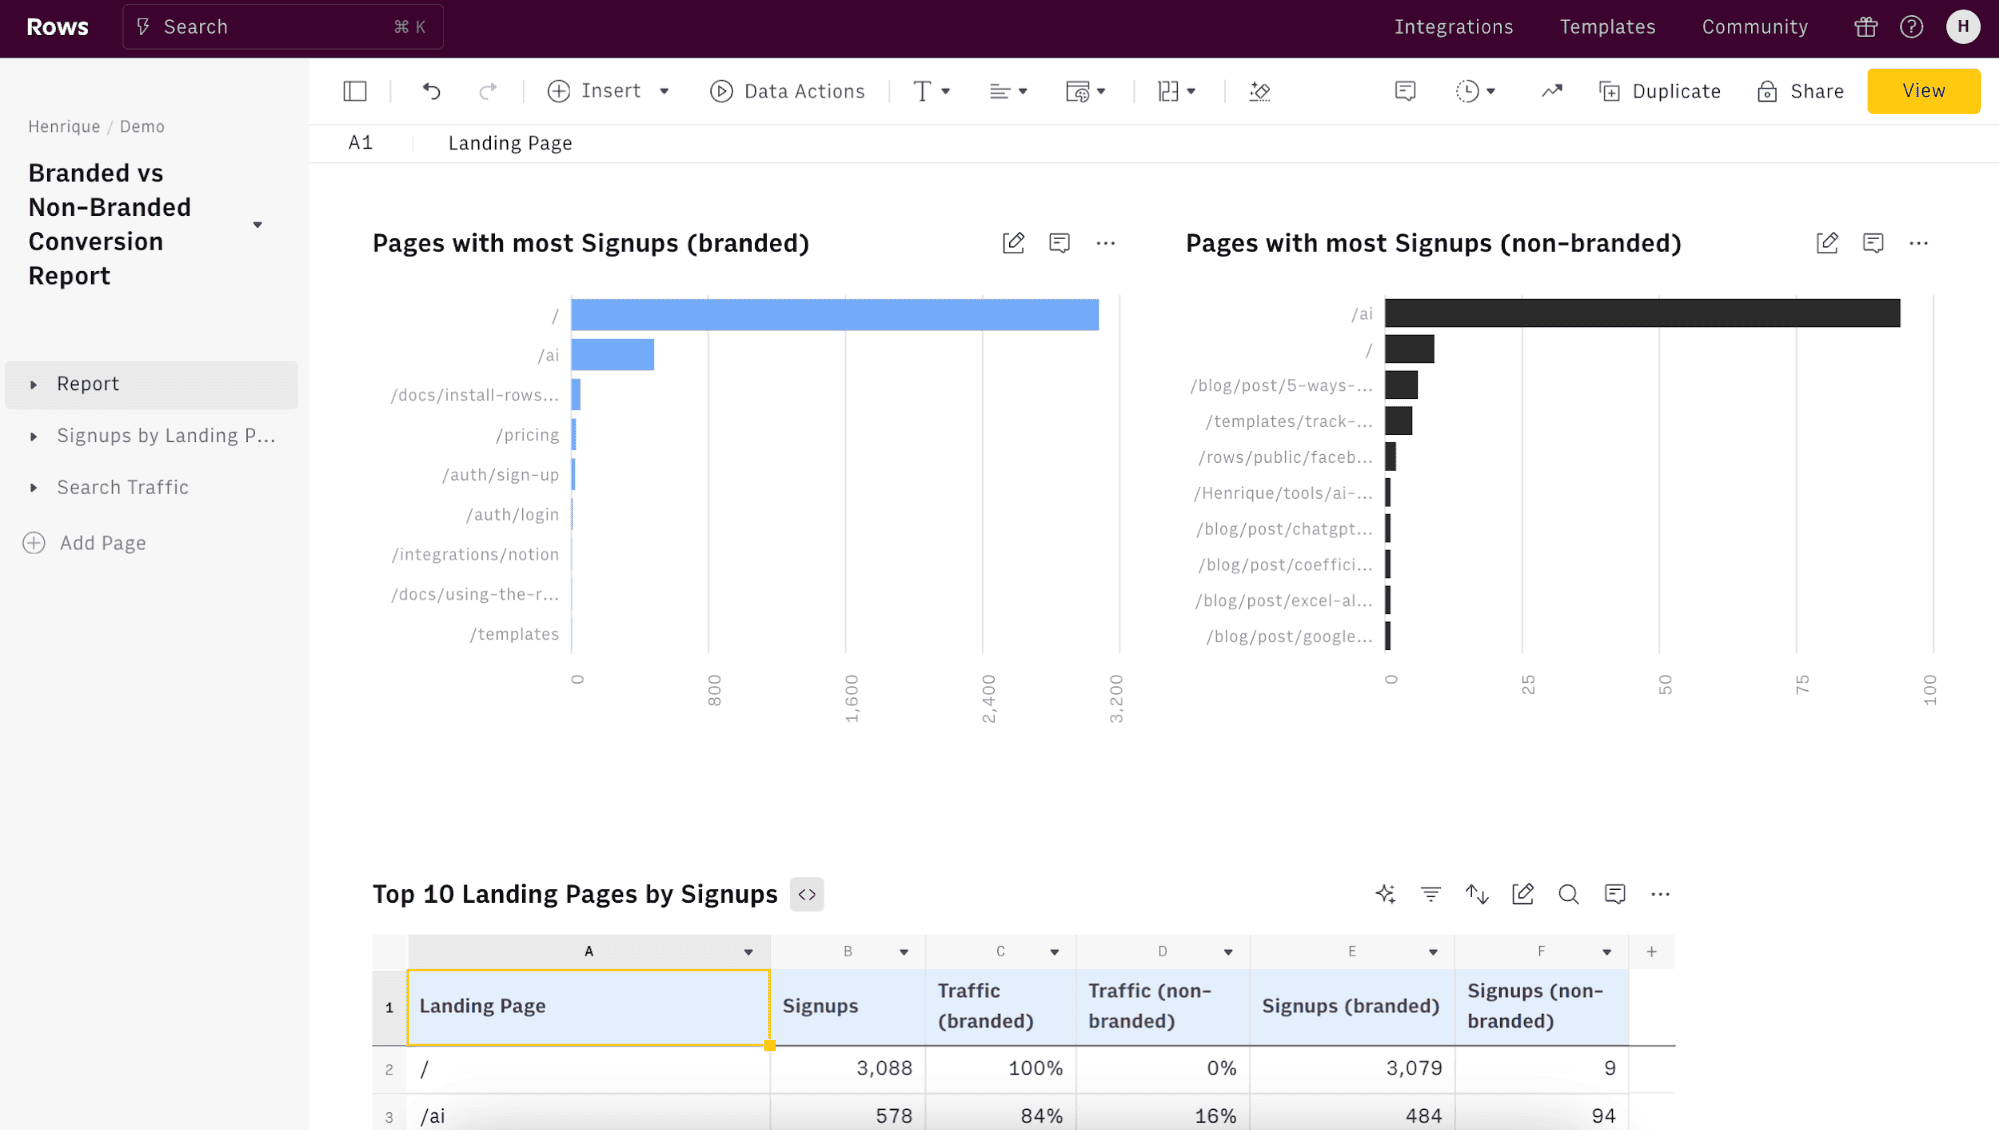Expand the Signups by Landing P... section

[x=33, y=435]
